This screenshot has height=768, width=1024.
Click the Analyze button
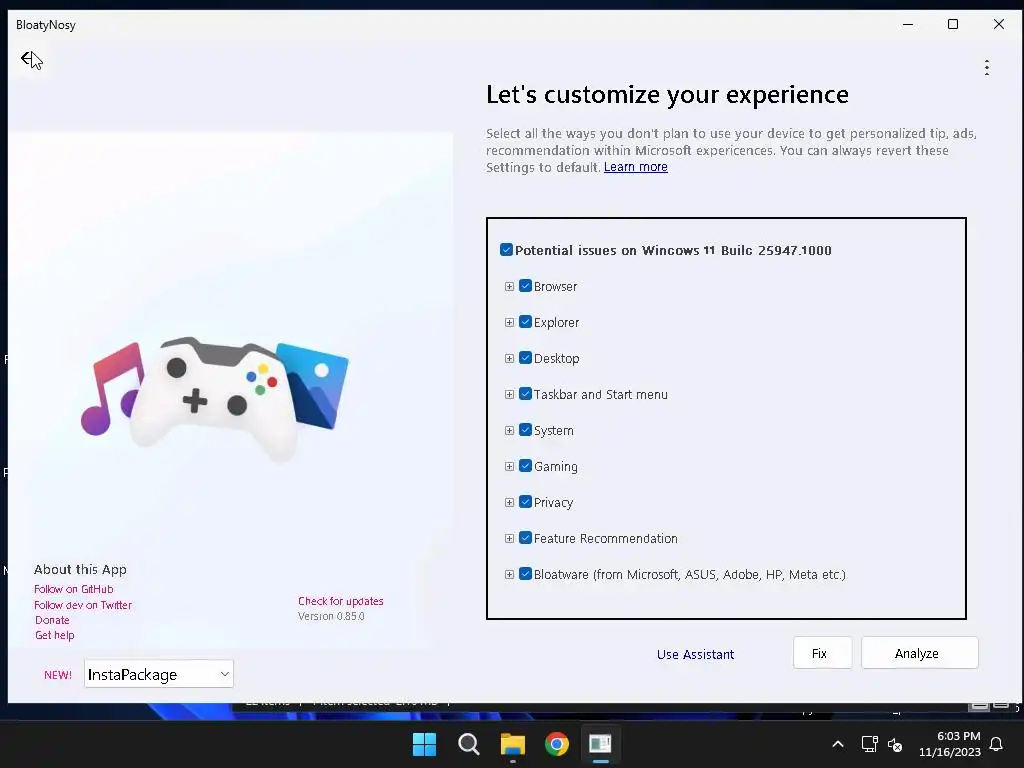(x=920, y=653)
